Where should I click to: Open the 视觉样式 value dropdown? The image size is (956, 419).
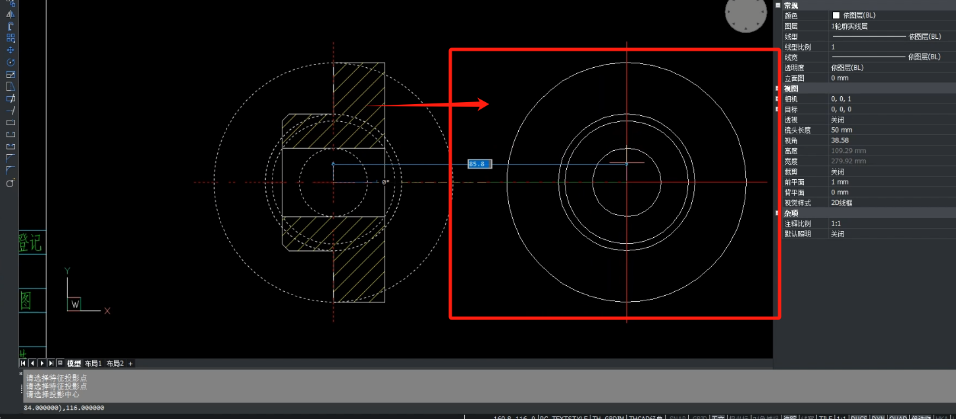tap(892, 202)
